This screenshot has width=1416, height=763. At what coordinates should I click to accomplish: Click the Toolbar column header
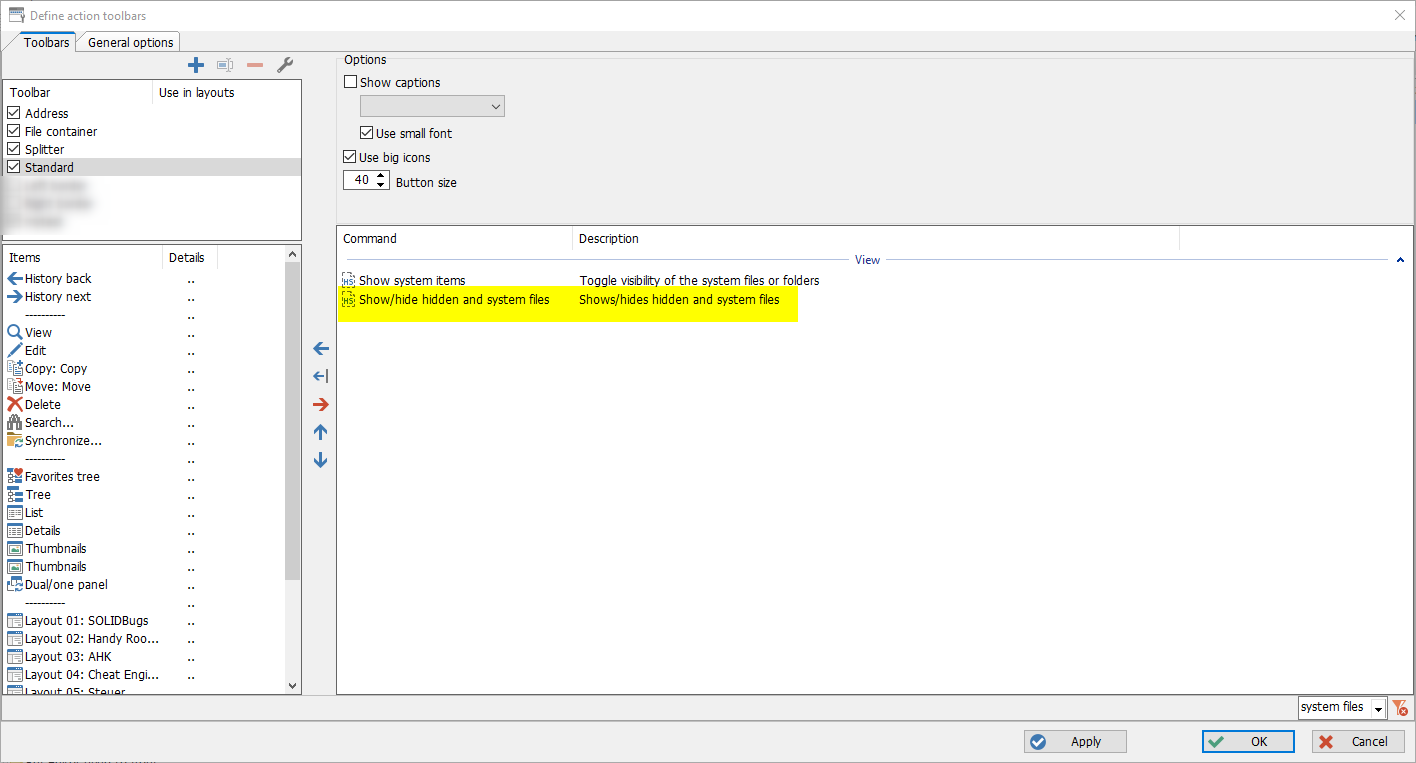[x=78, y=93]
